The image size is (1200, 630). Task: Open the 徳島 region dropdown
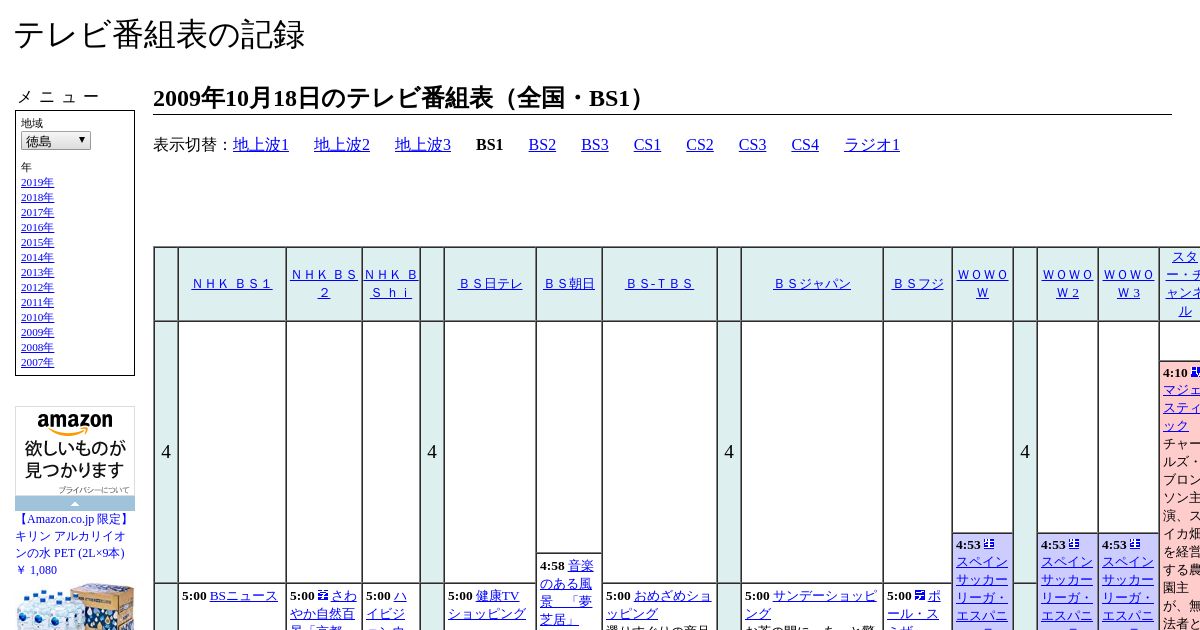[56, 141]
